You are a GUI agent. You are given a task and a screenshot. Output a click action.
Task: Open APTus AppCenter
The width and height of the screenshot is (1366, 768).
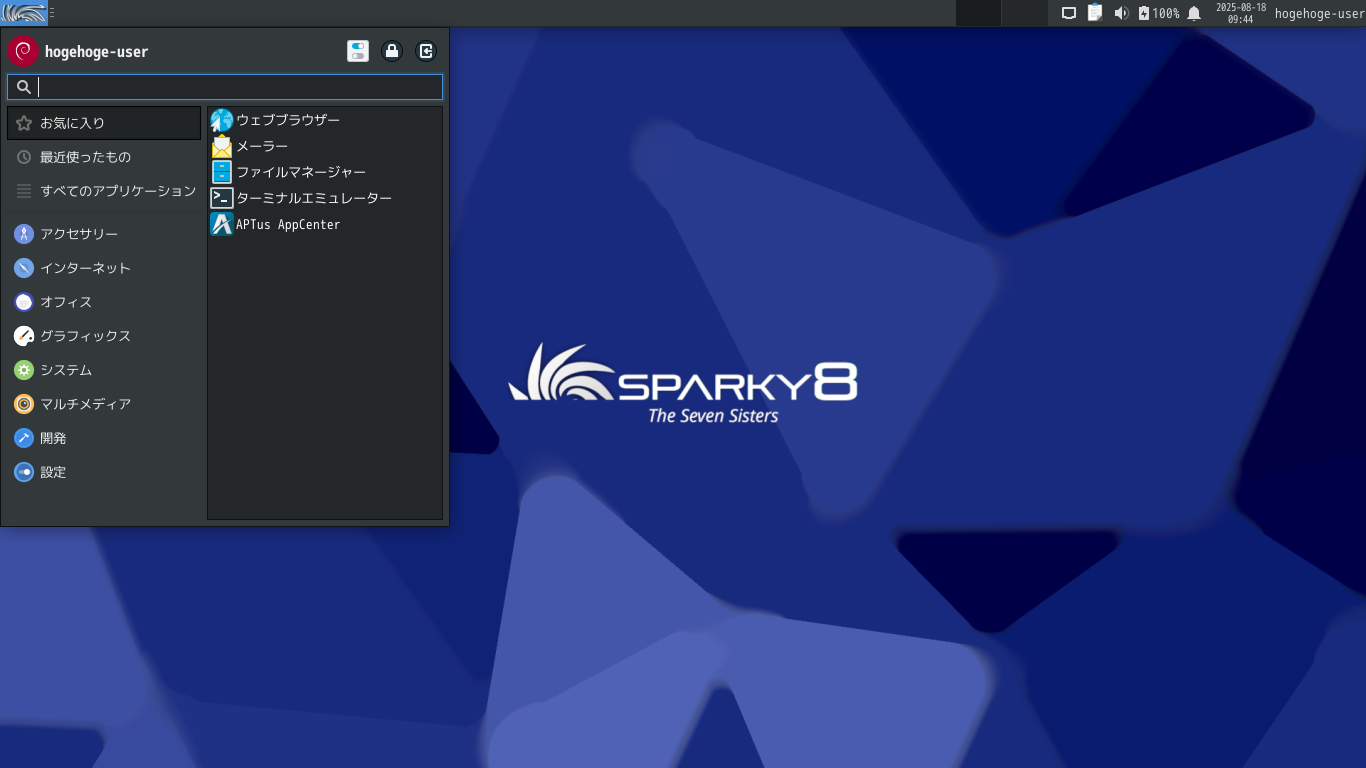coord(287,224)
